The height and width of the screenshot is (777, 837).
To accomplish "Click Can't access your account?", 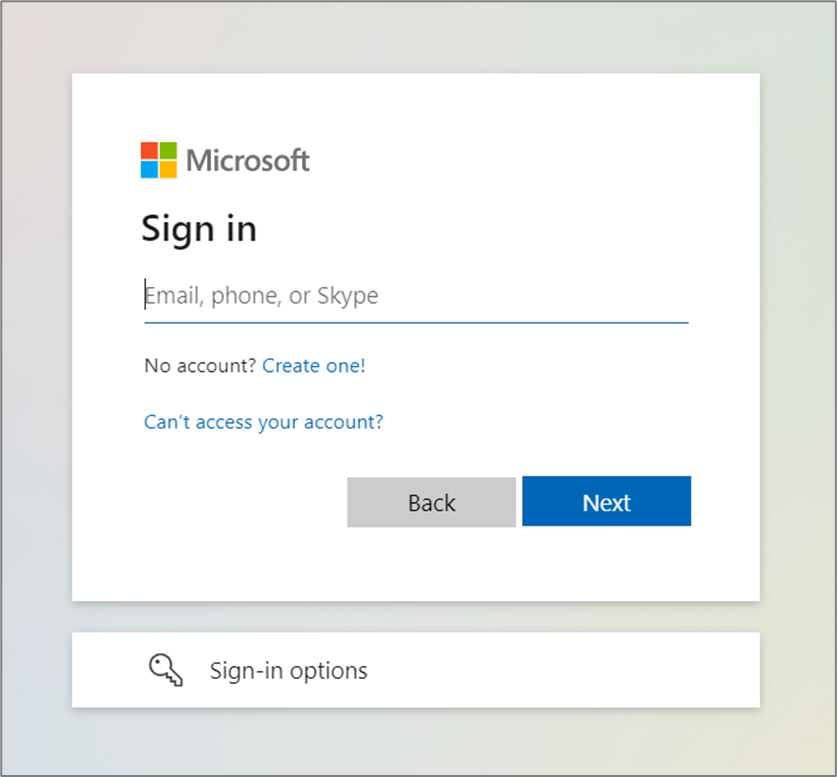I will pos(263,422).
